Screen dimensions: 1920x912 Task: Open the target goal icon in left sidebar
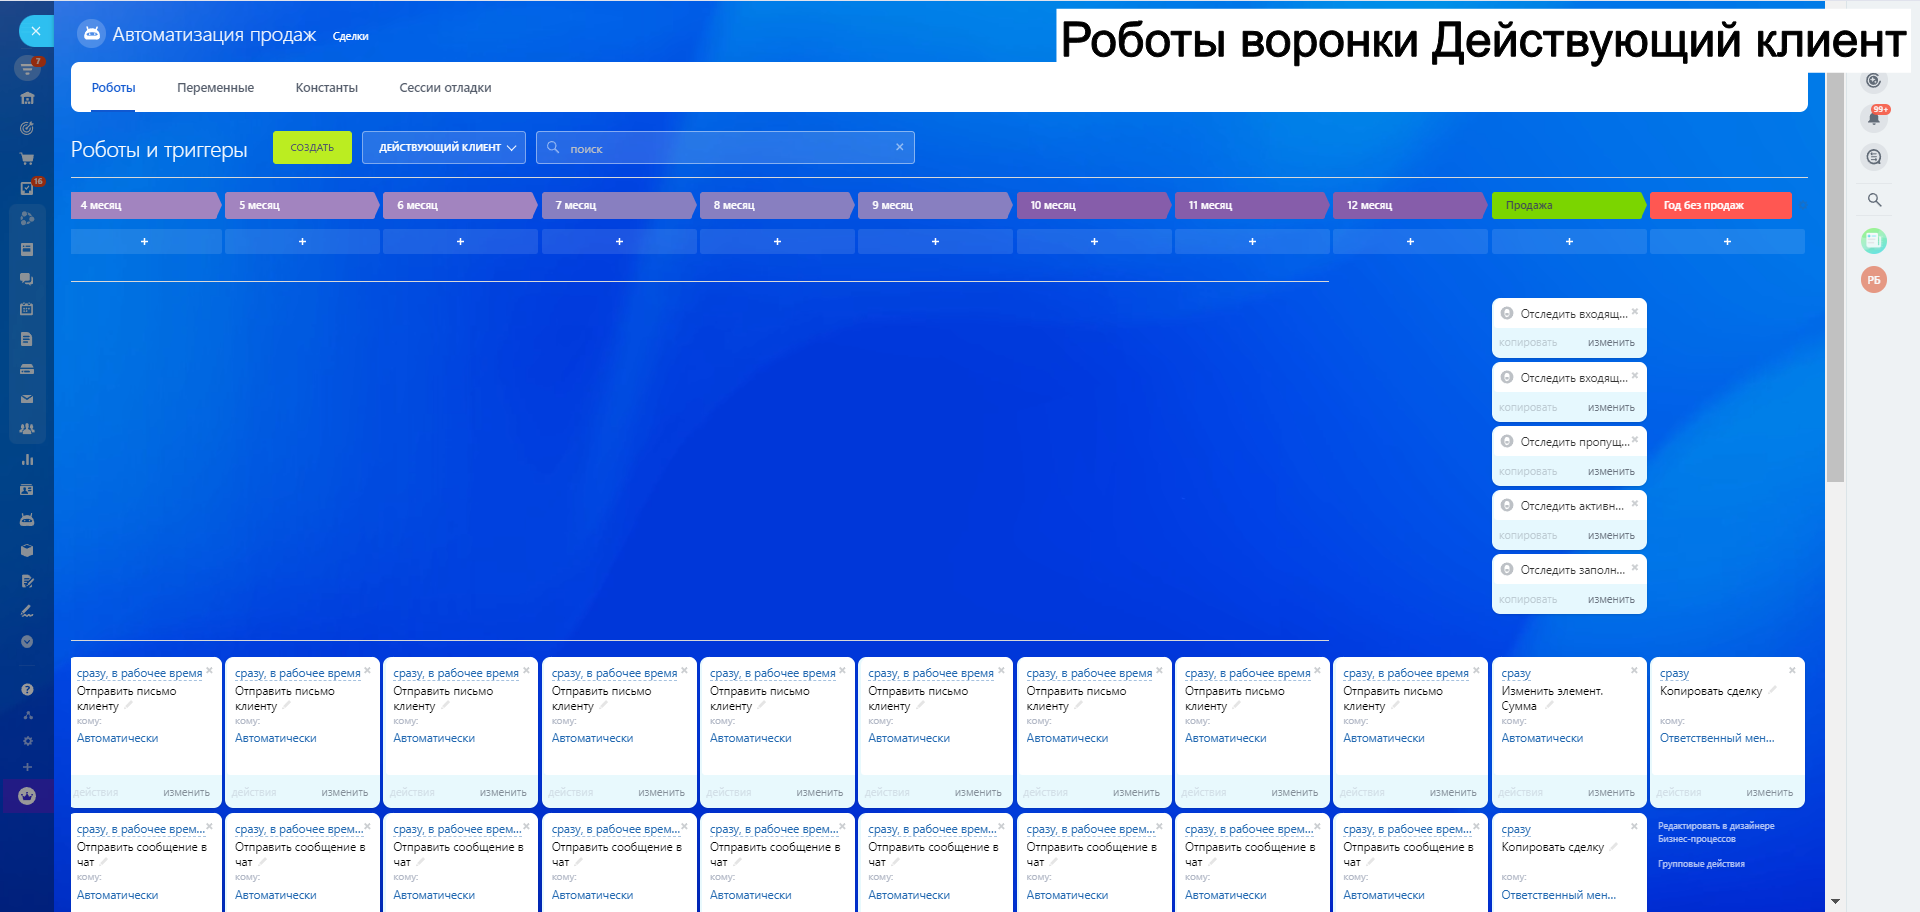27,128
